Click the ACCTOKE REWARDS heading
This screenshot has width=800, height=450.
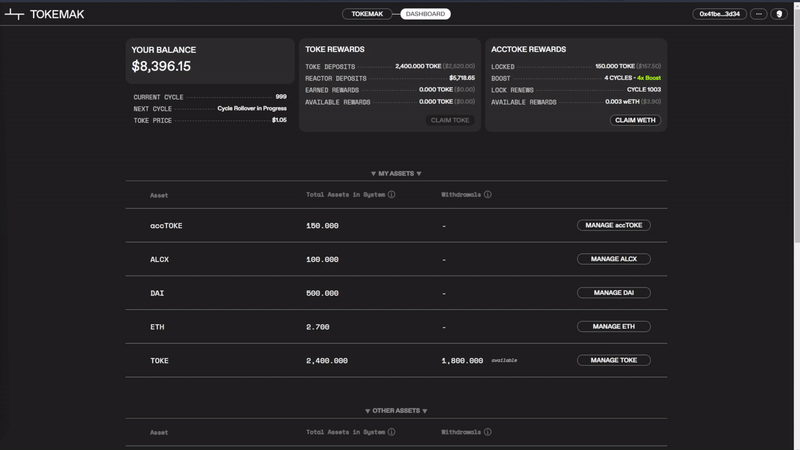(529, 49)
